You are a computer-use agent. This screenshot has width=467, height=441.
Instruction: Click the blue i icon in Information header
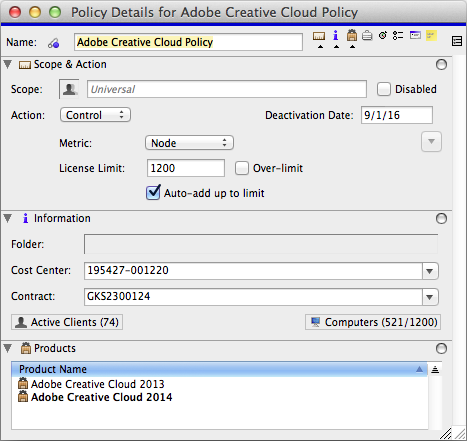click(x=25, y=218)
